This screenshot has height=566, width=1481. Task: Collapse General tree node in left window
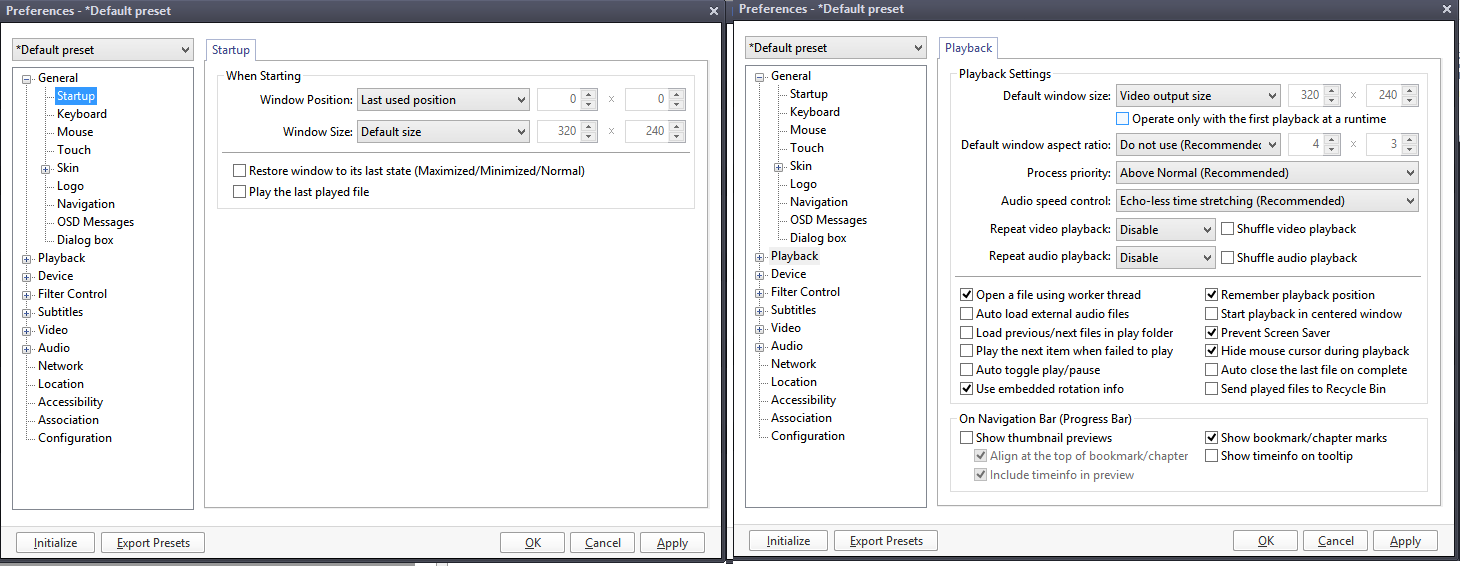point(27,78)
